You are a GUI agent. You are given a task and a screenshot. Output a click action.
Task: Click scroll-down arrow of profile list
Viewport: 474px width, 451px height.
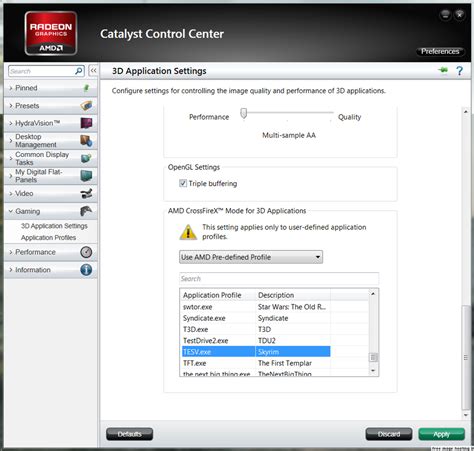373,371
